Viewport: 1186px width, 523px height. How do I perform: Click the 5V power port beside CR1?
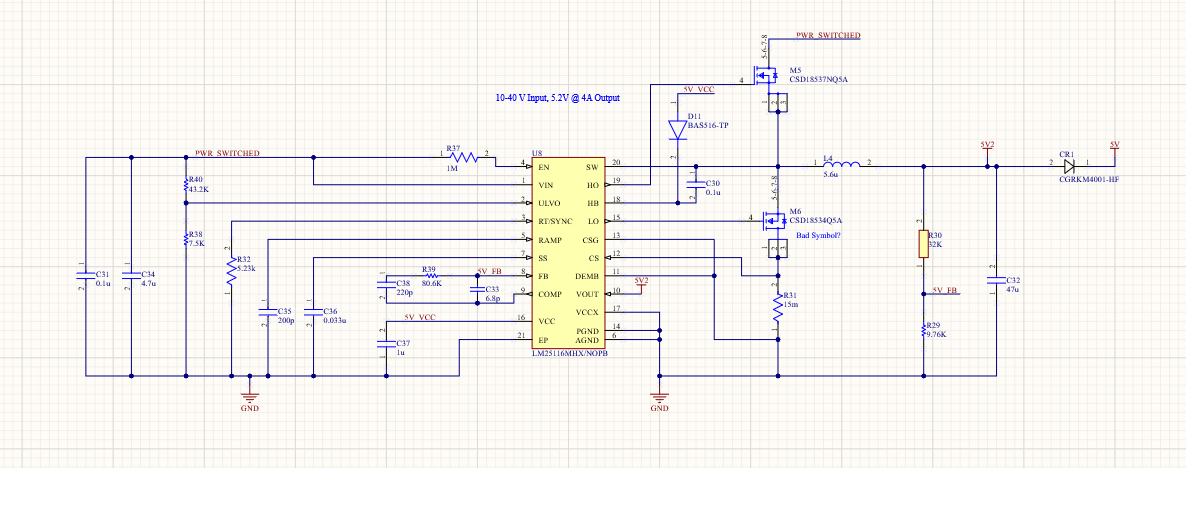pos(1115,148)
